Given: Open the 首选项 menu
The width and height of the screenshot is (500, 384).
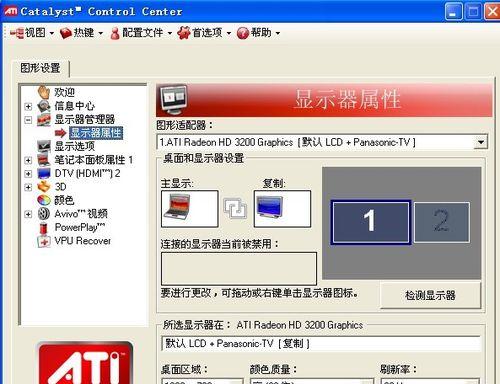Looking at the screenshot, I should tap(204, 33).
